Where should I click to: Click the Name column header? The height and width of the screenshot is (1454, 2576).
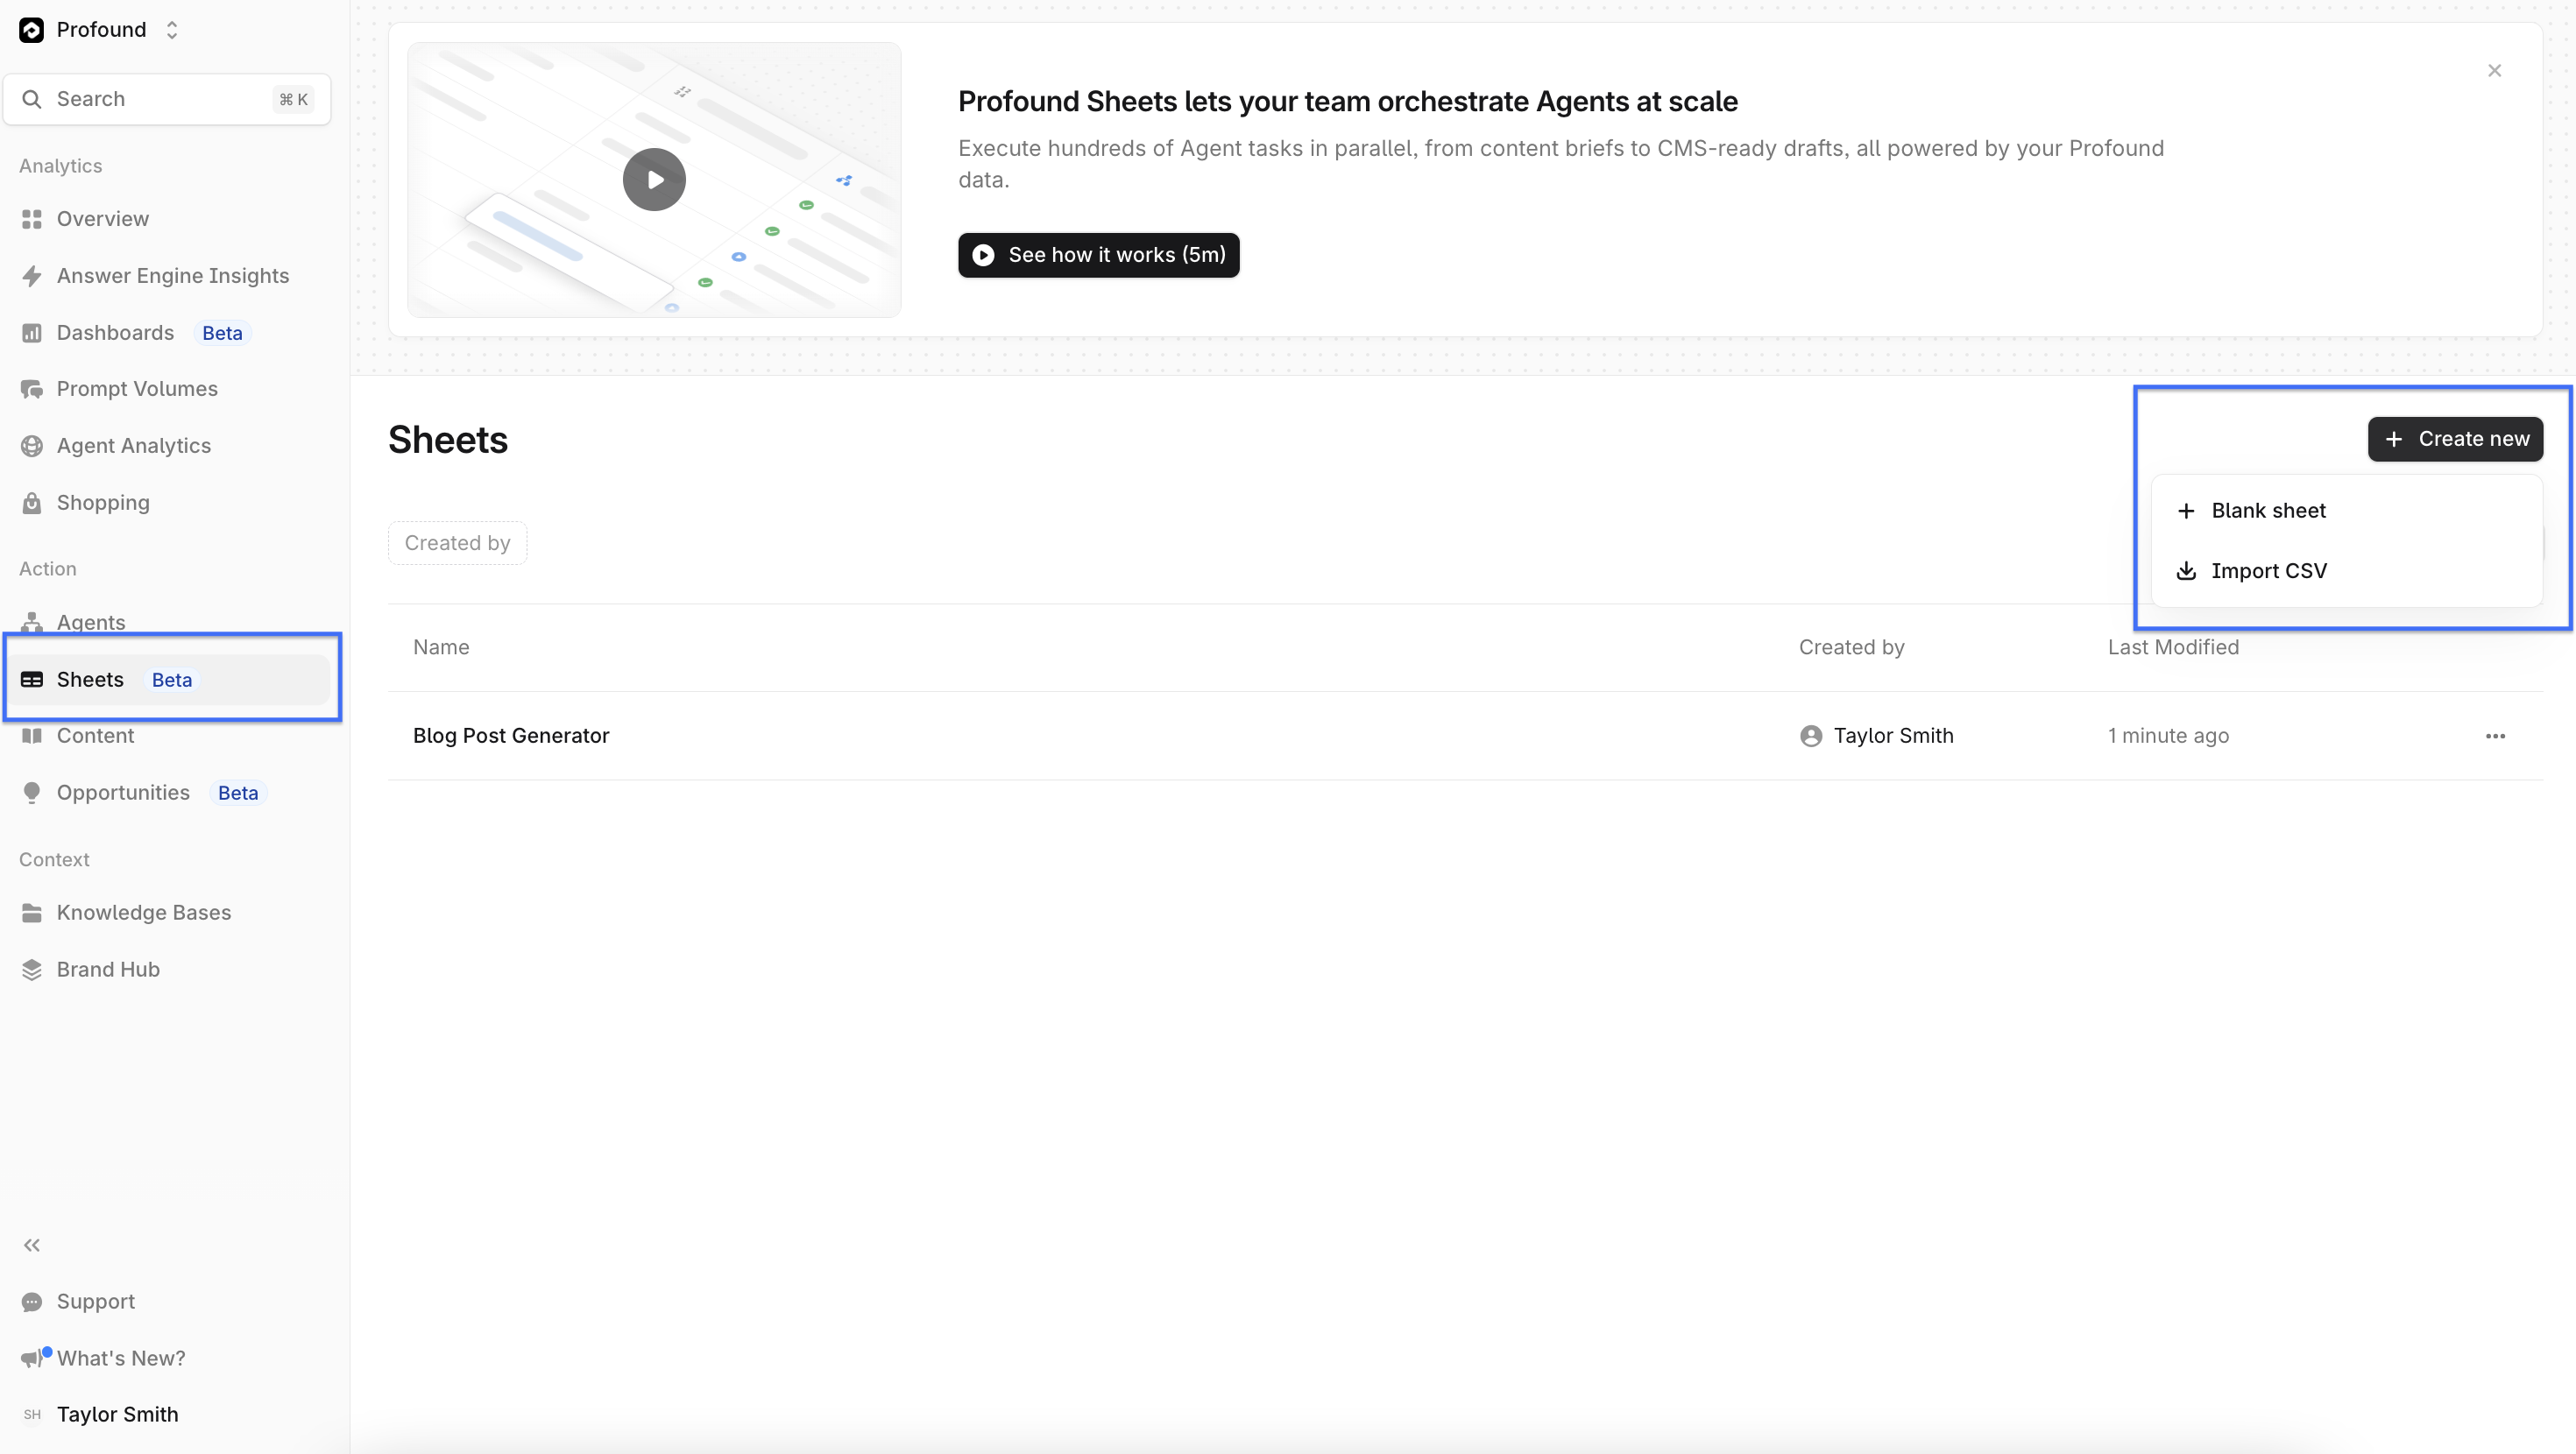(441, 647)
